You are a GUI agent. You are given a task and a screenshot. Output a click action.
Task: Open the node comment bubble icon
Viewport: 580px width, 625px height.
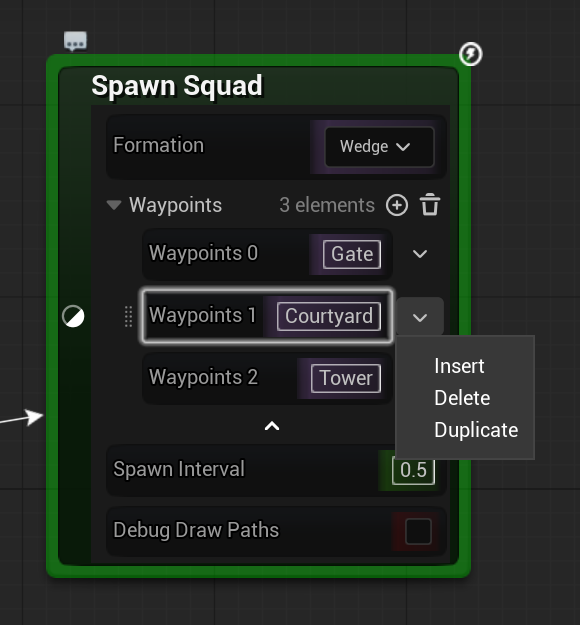click(75, 41)
